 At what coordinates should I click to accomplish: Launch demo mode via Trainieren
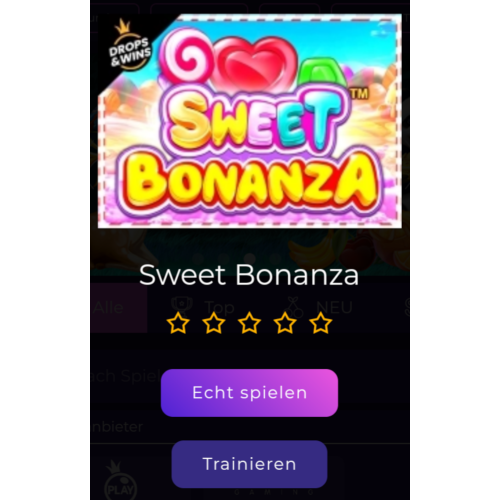(249, 464)
